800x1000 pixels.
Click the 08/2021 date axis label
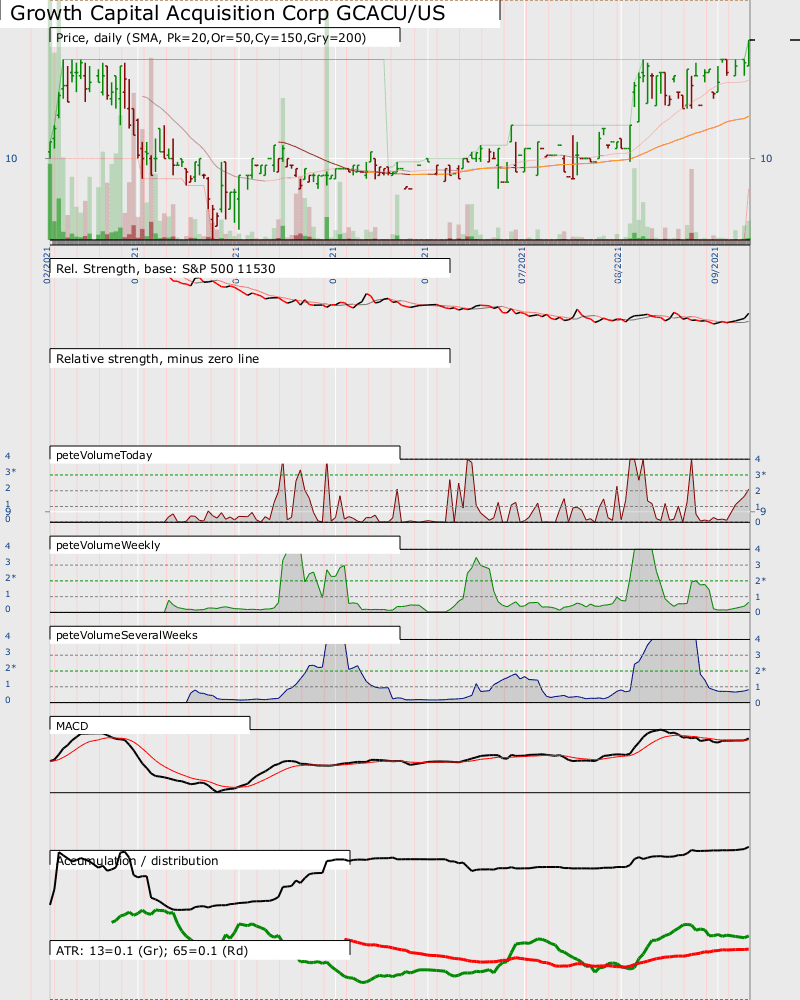[618, 266]
